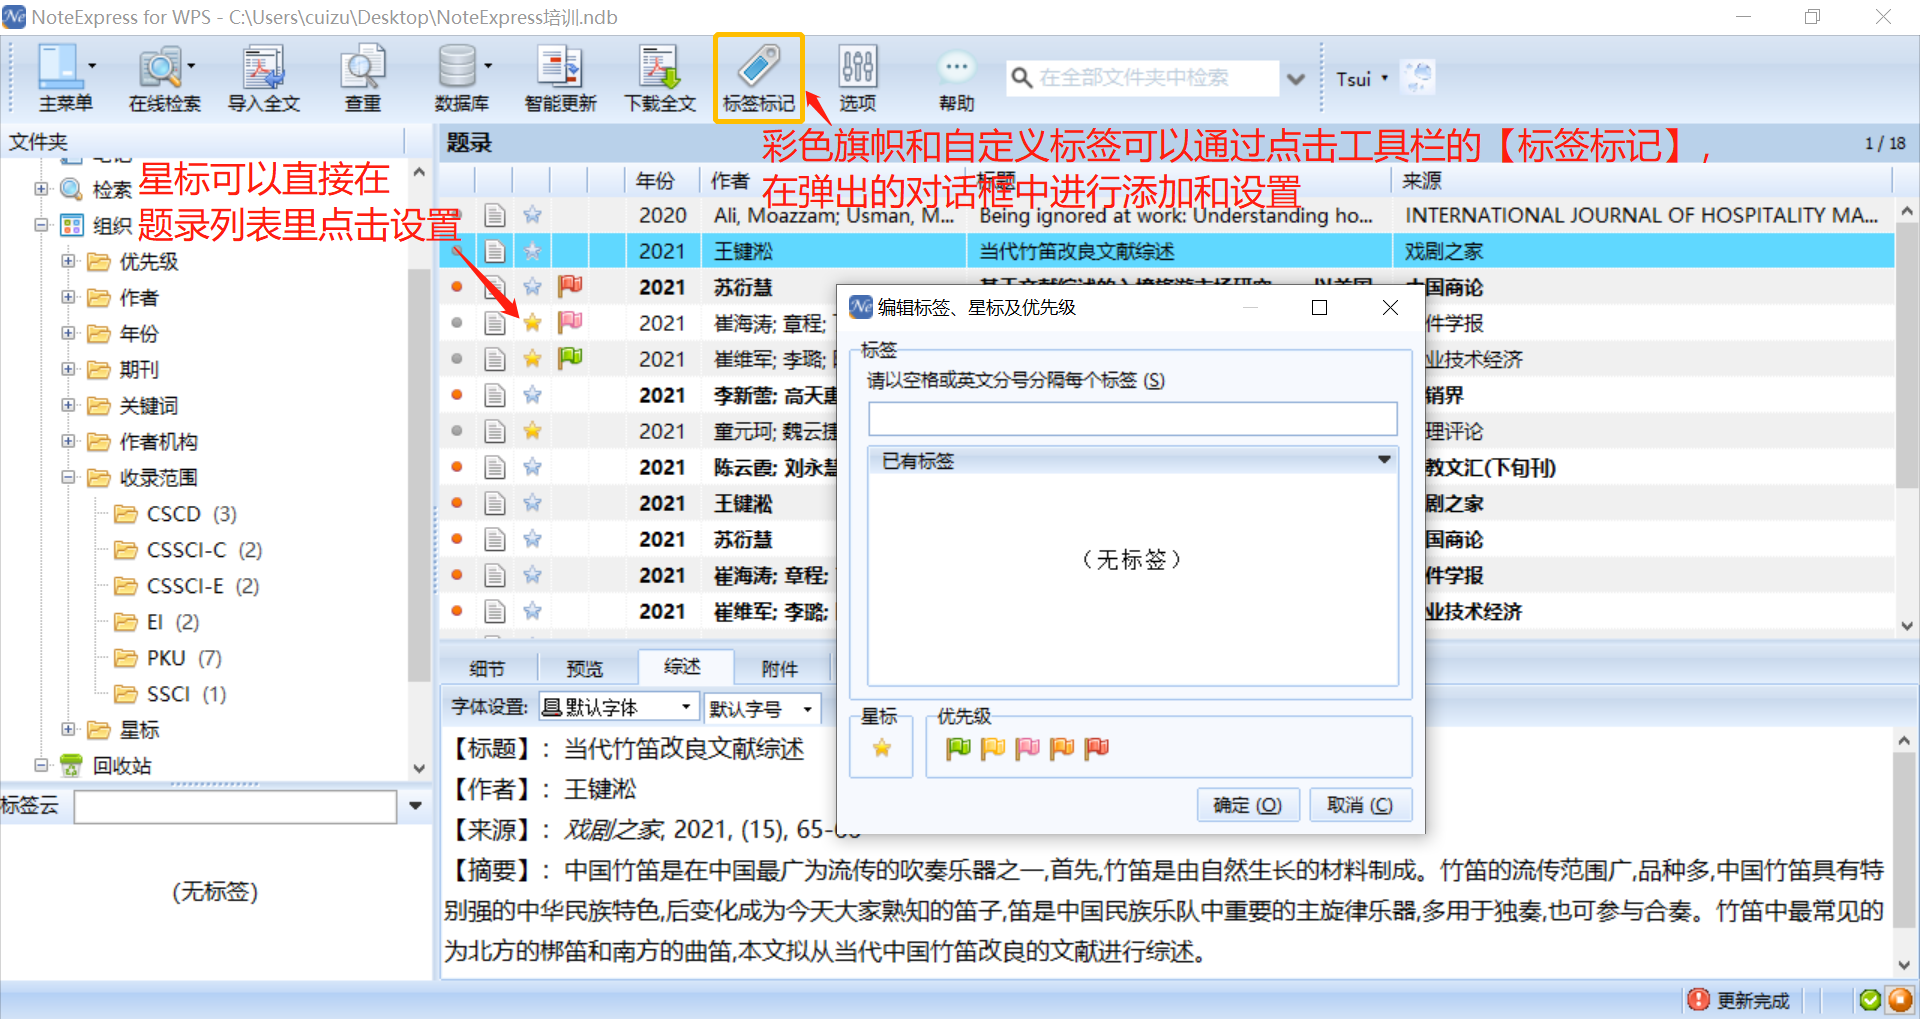The width and height of the screenshot is (1920, 1019).
Task: Click the 下载全文 download full-text icon
Action: click(659, 75)
